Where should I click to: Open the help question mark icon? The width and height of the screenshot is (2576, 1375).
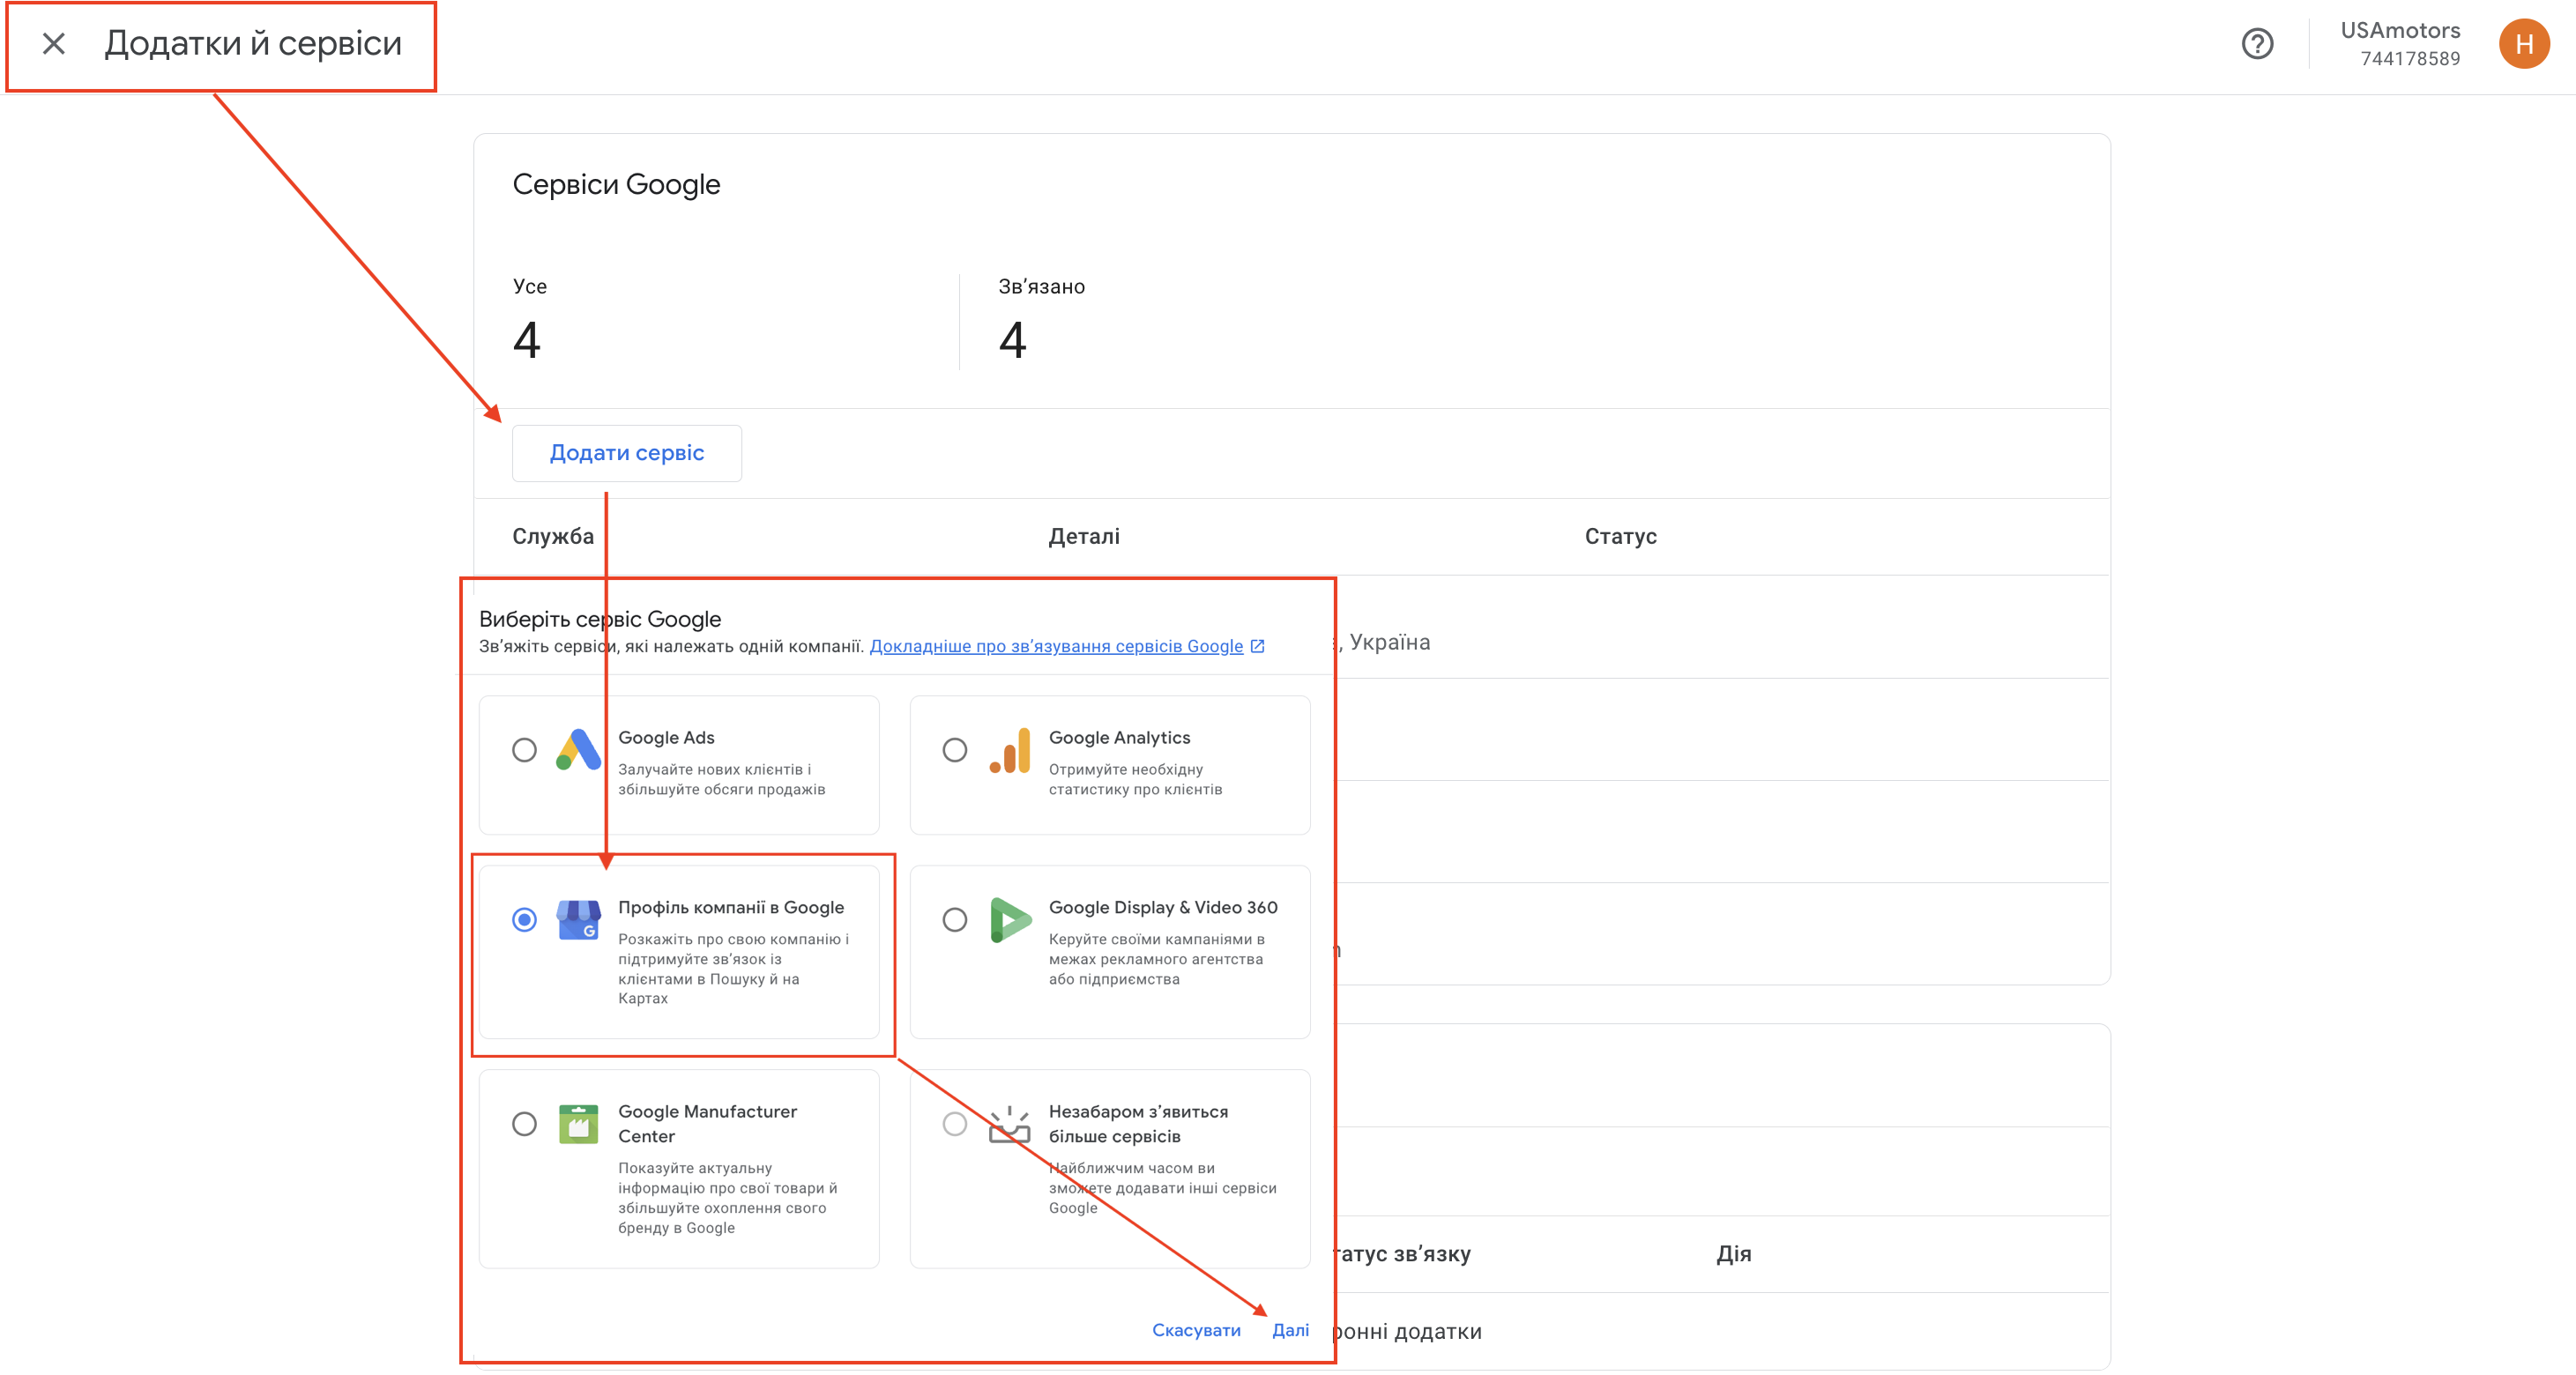click(x=2257, y=44)
